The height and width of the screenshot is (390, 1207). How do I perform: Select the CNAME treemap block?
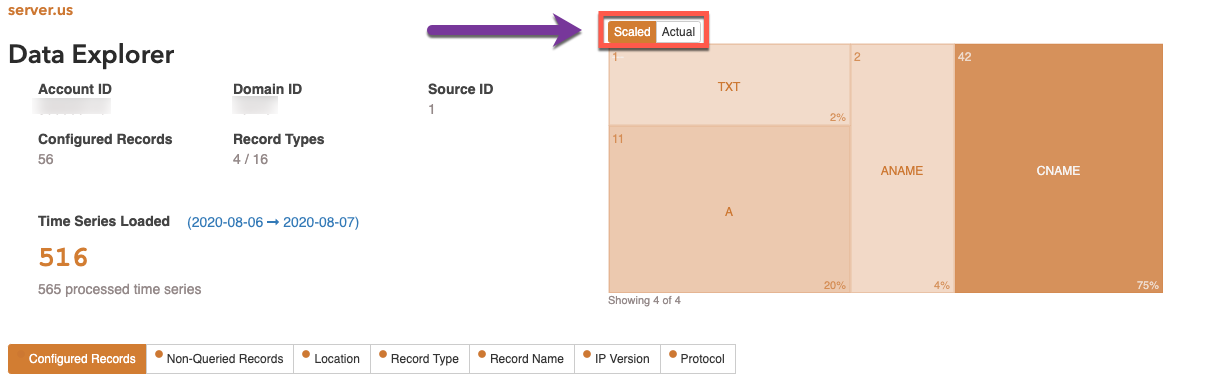click(x=1059, y=168)
